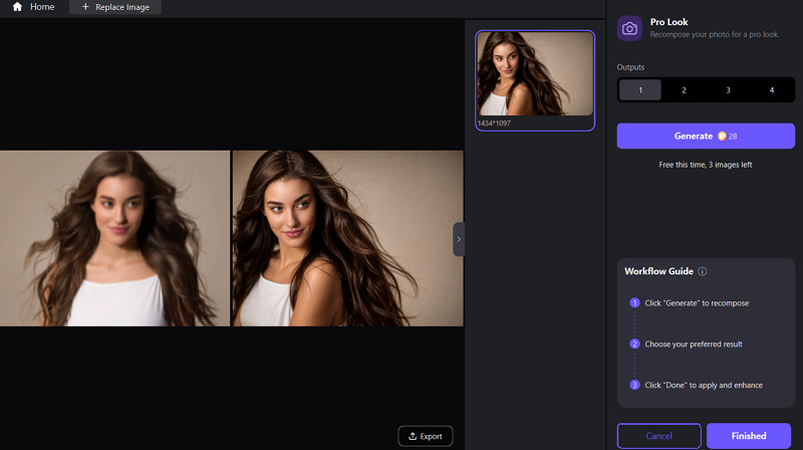This screenshot has width=803, height=450.
Task: Click the original blurry photo on canvas
Action: [x=115, y=238]
